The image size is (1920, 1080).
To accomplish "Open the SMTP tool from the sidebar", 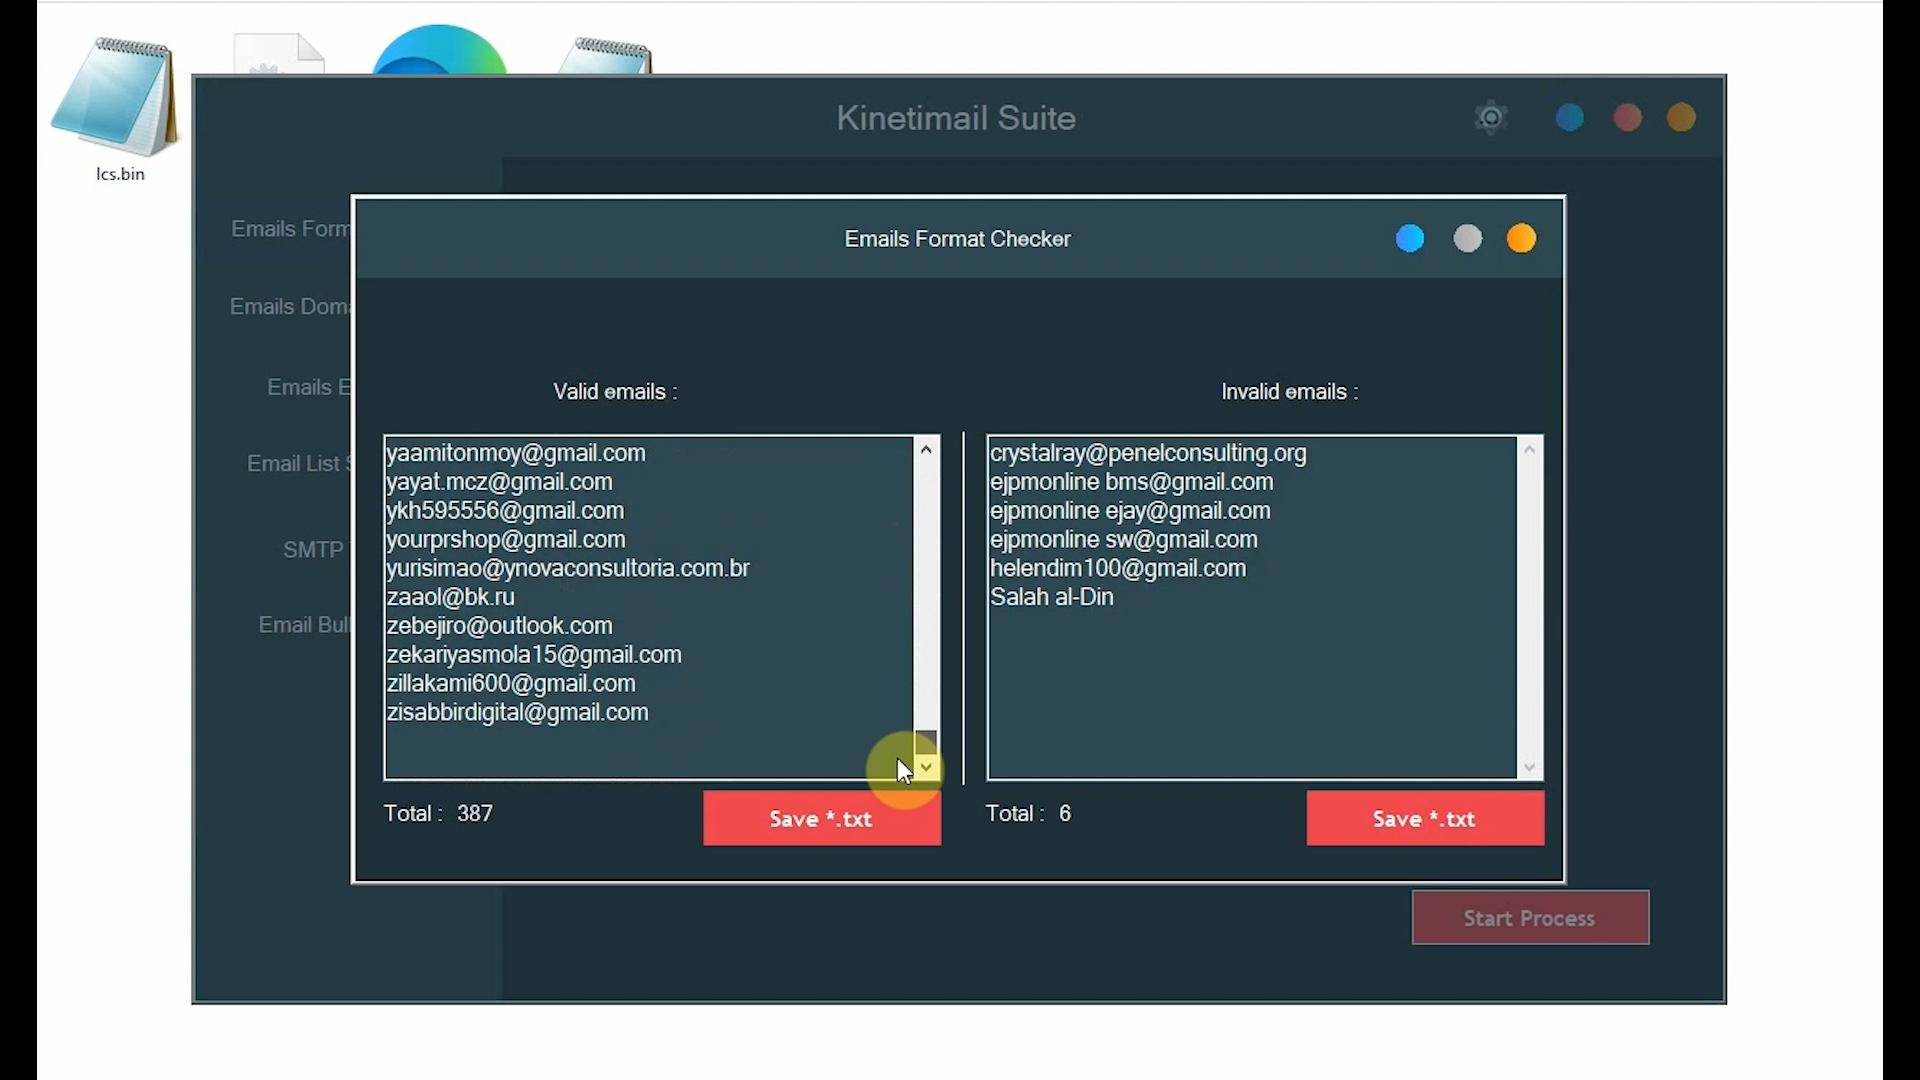I will tap(312, 549).
